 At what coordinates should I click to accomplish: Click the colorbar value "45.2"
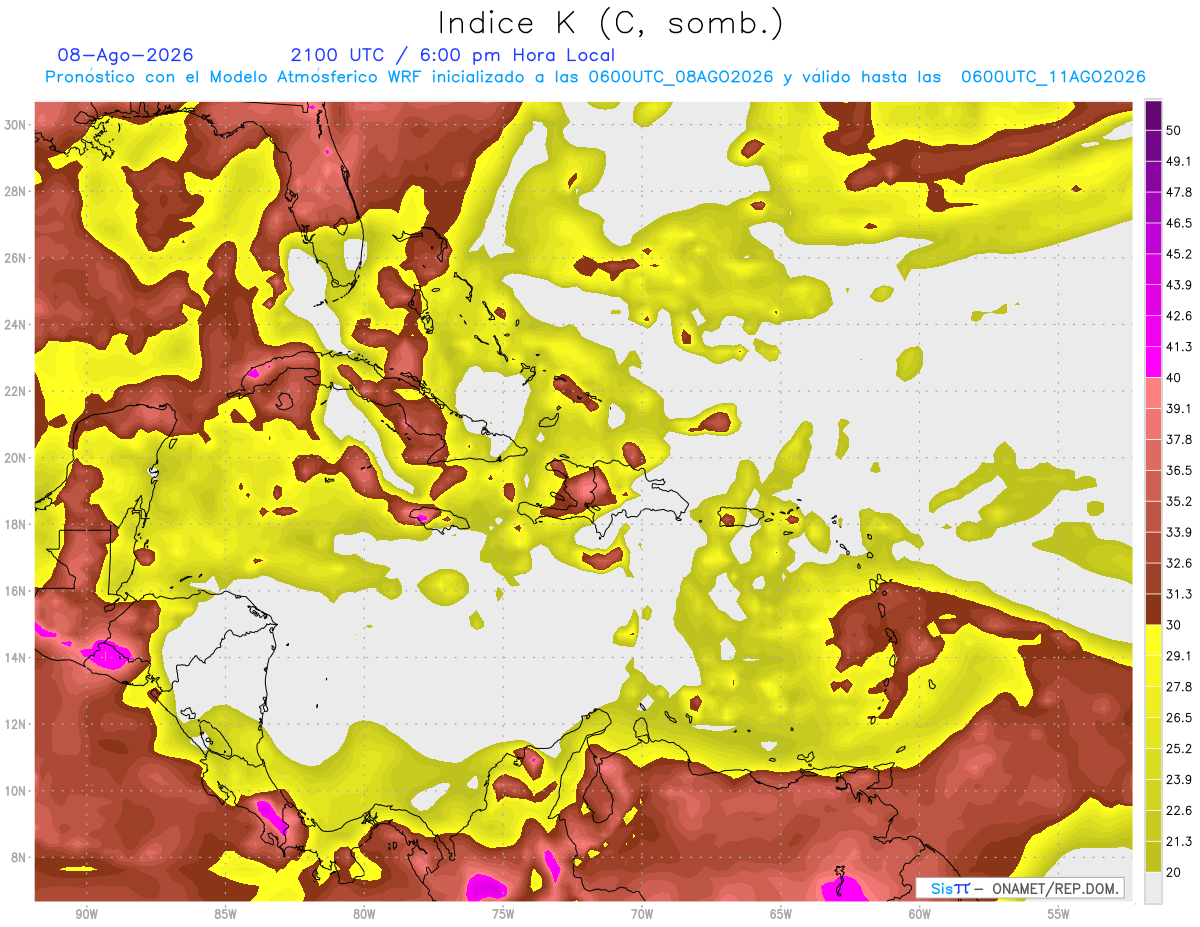pyautogui.click(x=1180, y=254)
